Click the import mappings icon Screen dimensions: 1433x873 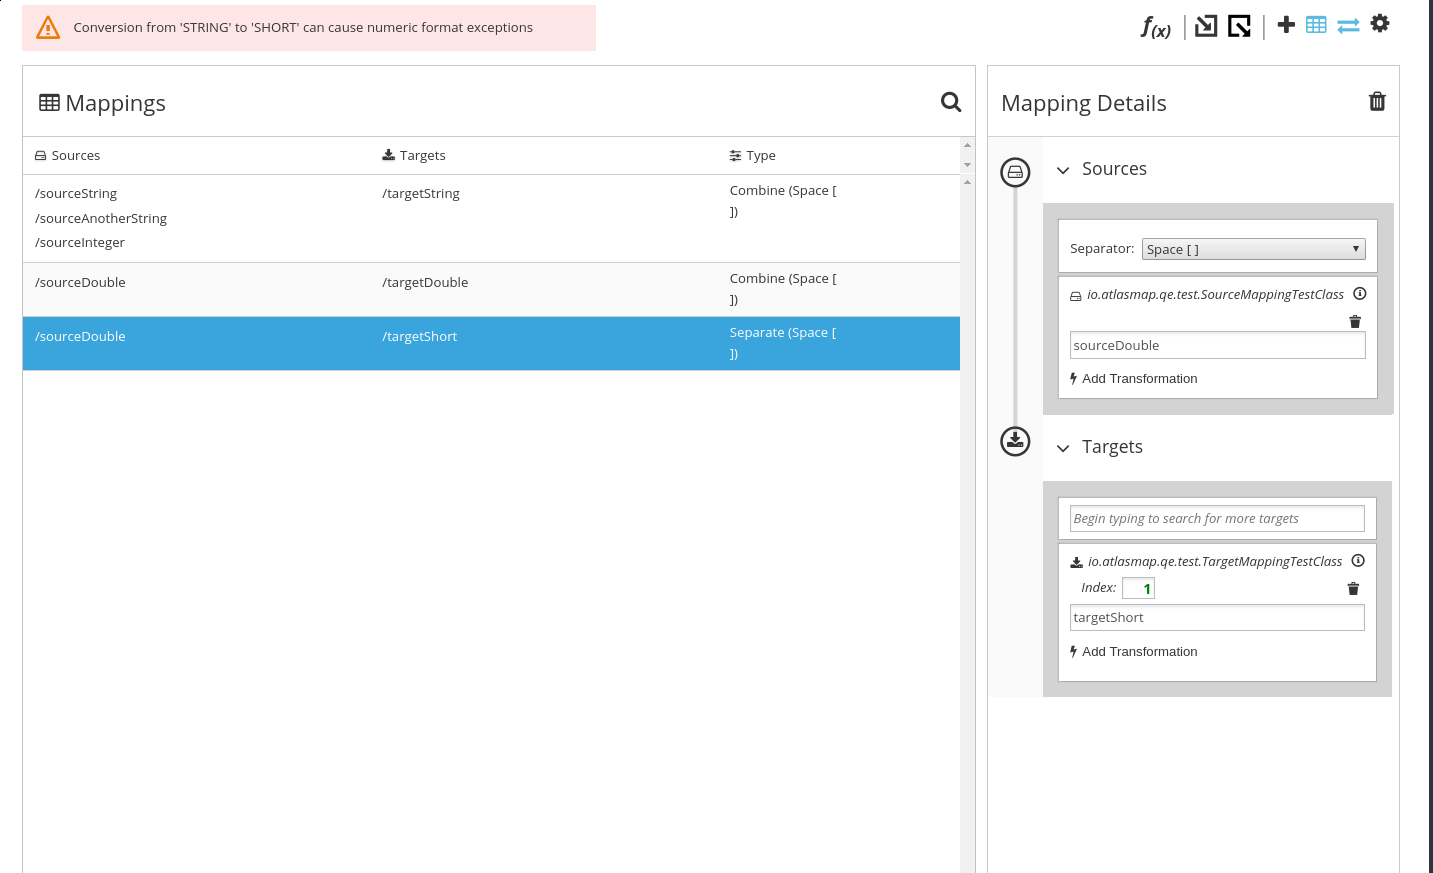[1205, 24]
